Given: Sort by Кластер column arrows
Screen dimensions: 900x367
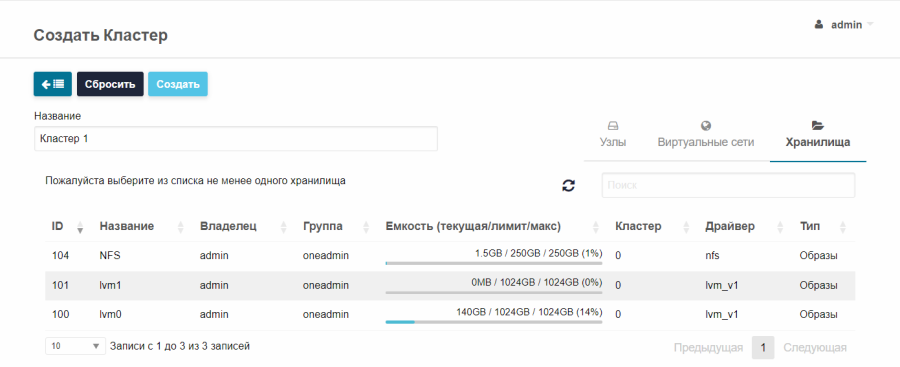Looking at the screenshot, I should click(685, 227).
